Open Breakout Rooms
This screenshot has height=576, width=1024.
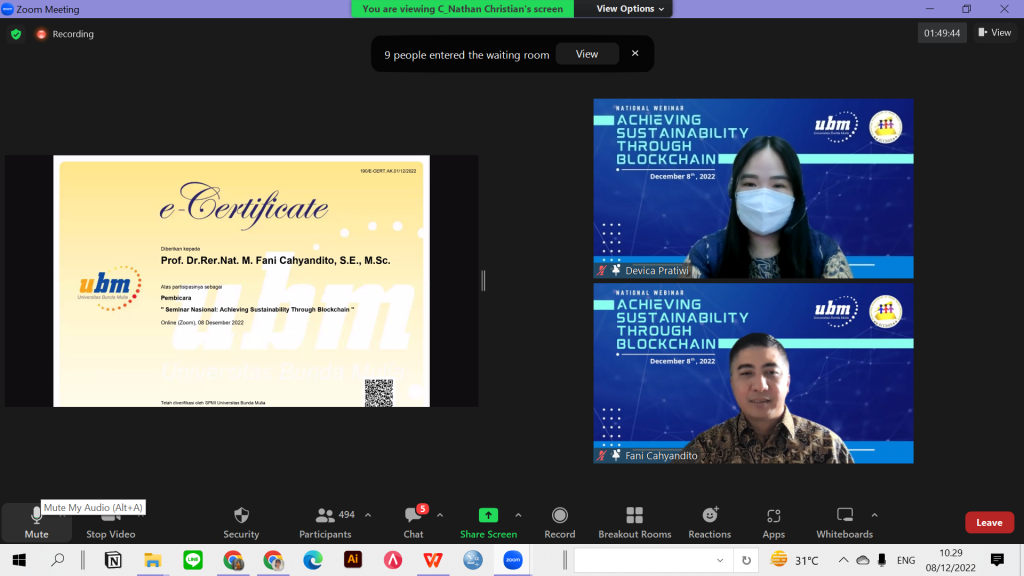pyautogui.click(x=634, y=523)
